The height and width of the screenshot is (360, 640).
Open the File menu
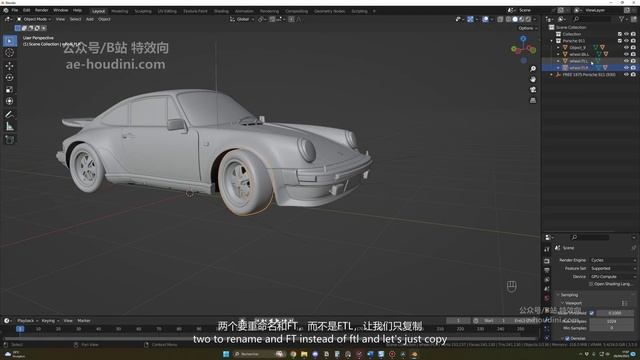click(15, 10)
